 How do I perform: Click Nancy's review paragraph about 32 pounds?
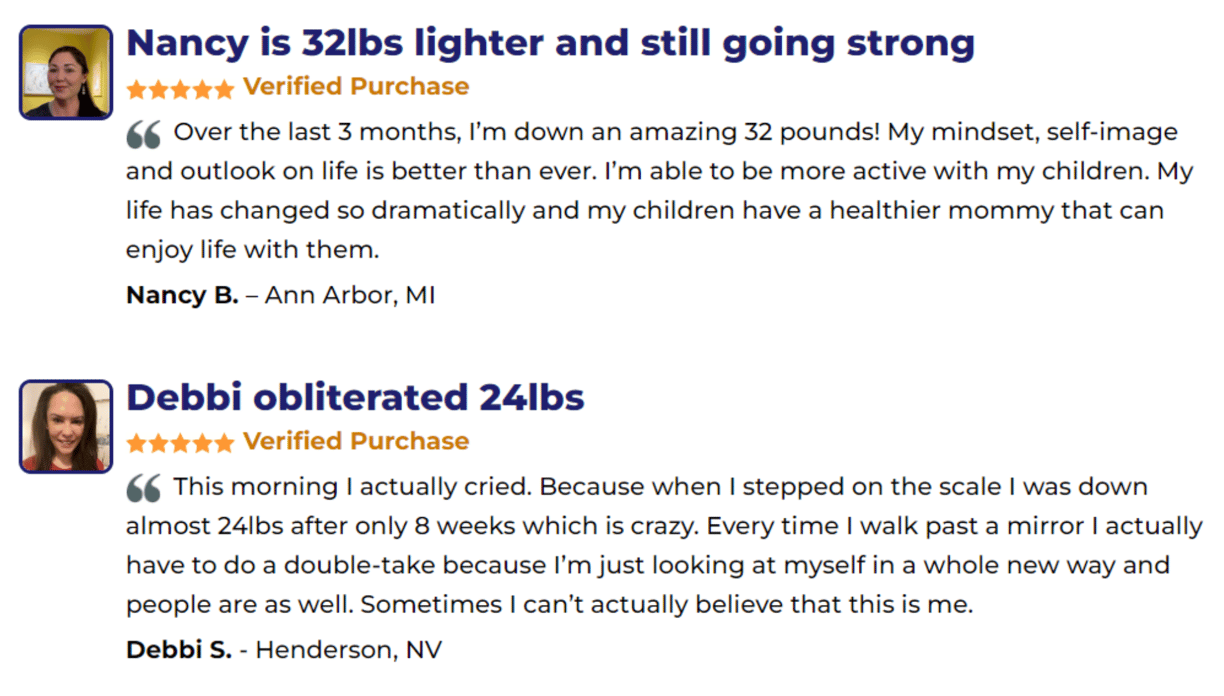pyautogui.click(x=660, y=191)
